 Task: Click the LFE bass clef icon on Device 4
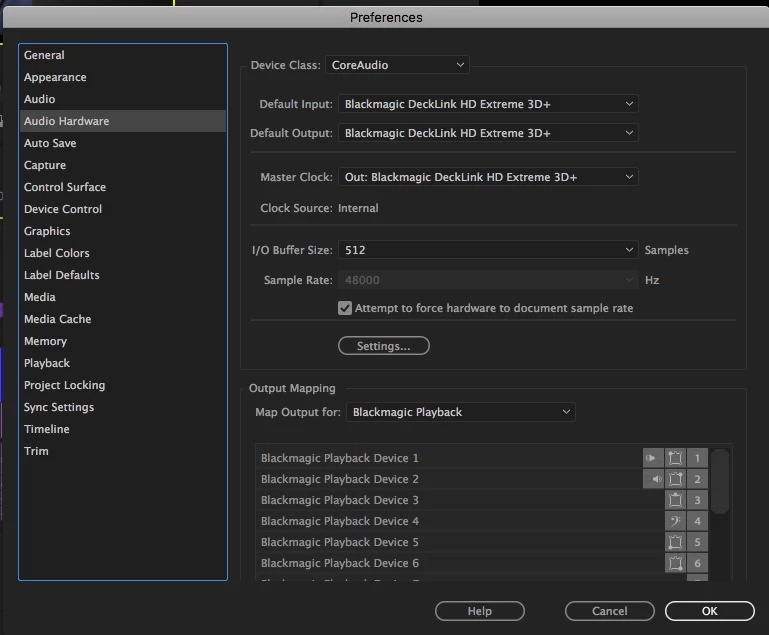(675, 521)
